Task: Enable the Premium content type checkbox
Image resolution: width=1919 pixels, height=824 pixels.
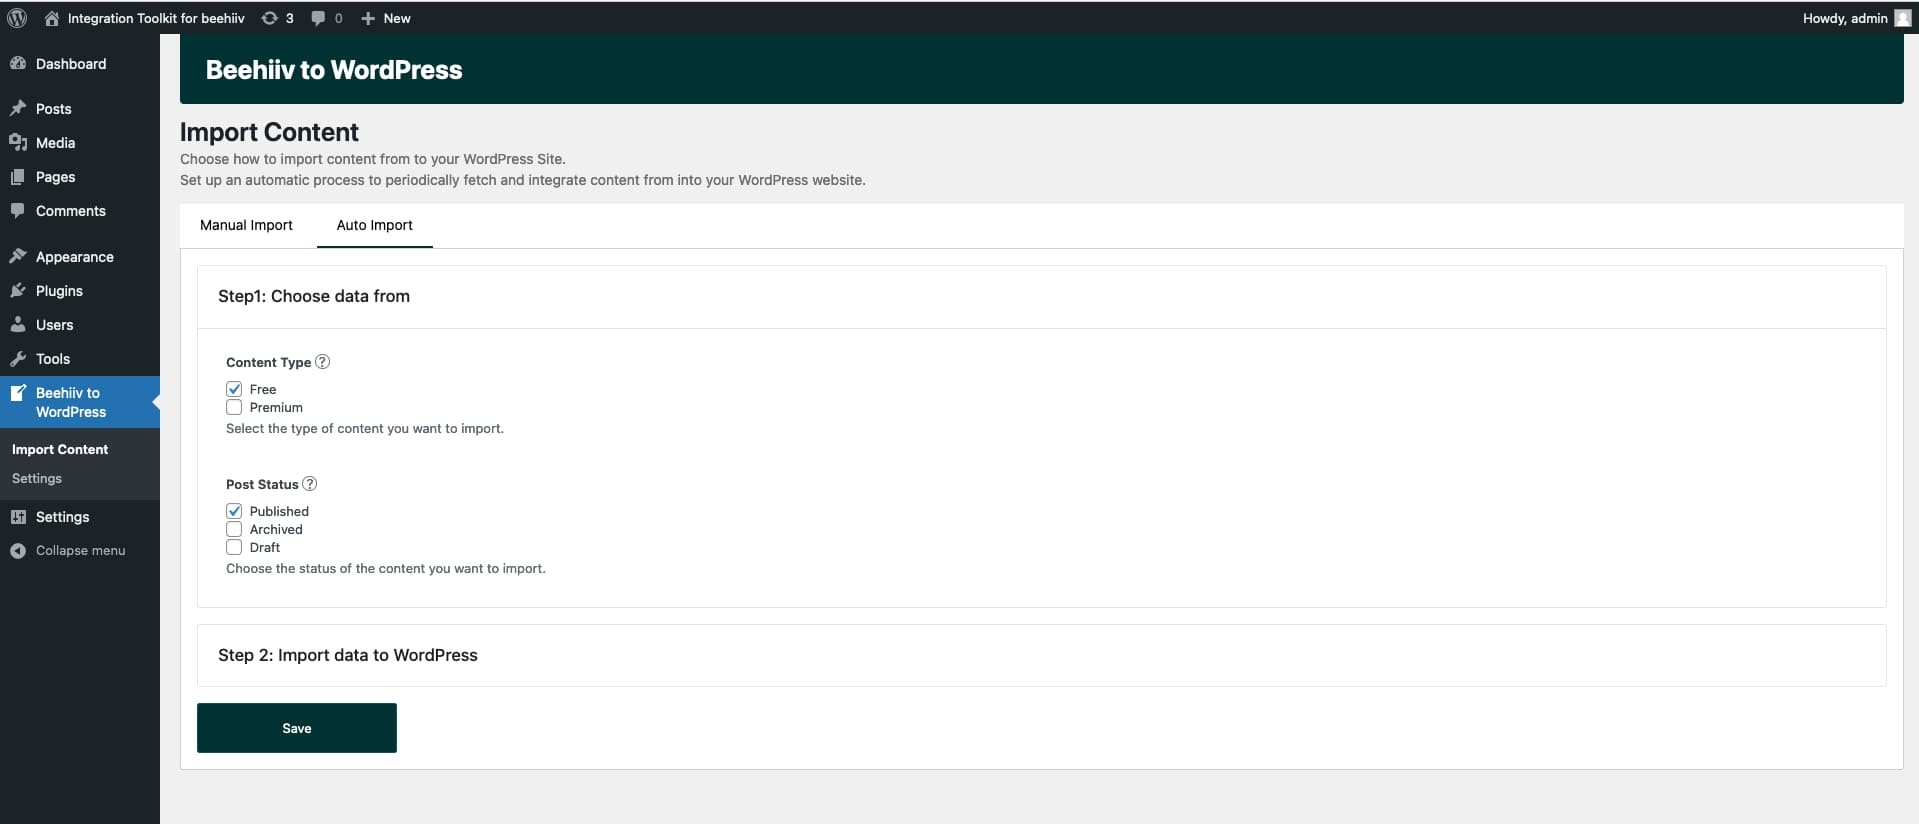Action: [x=234, y=407]
